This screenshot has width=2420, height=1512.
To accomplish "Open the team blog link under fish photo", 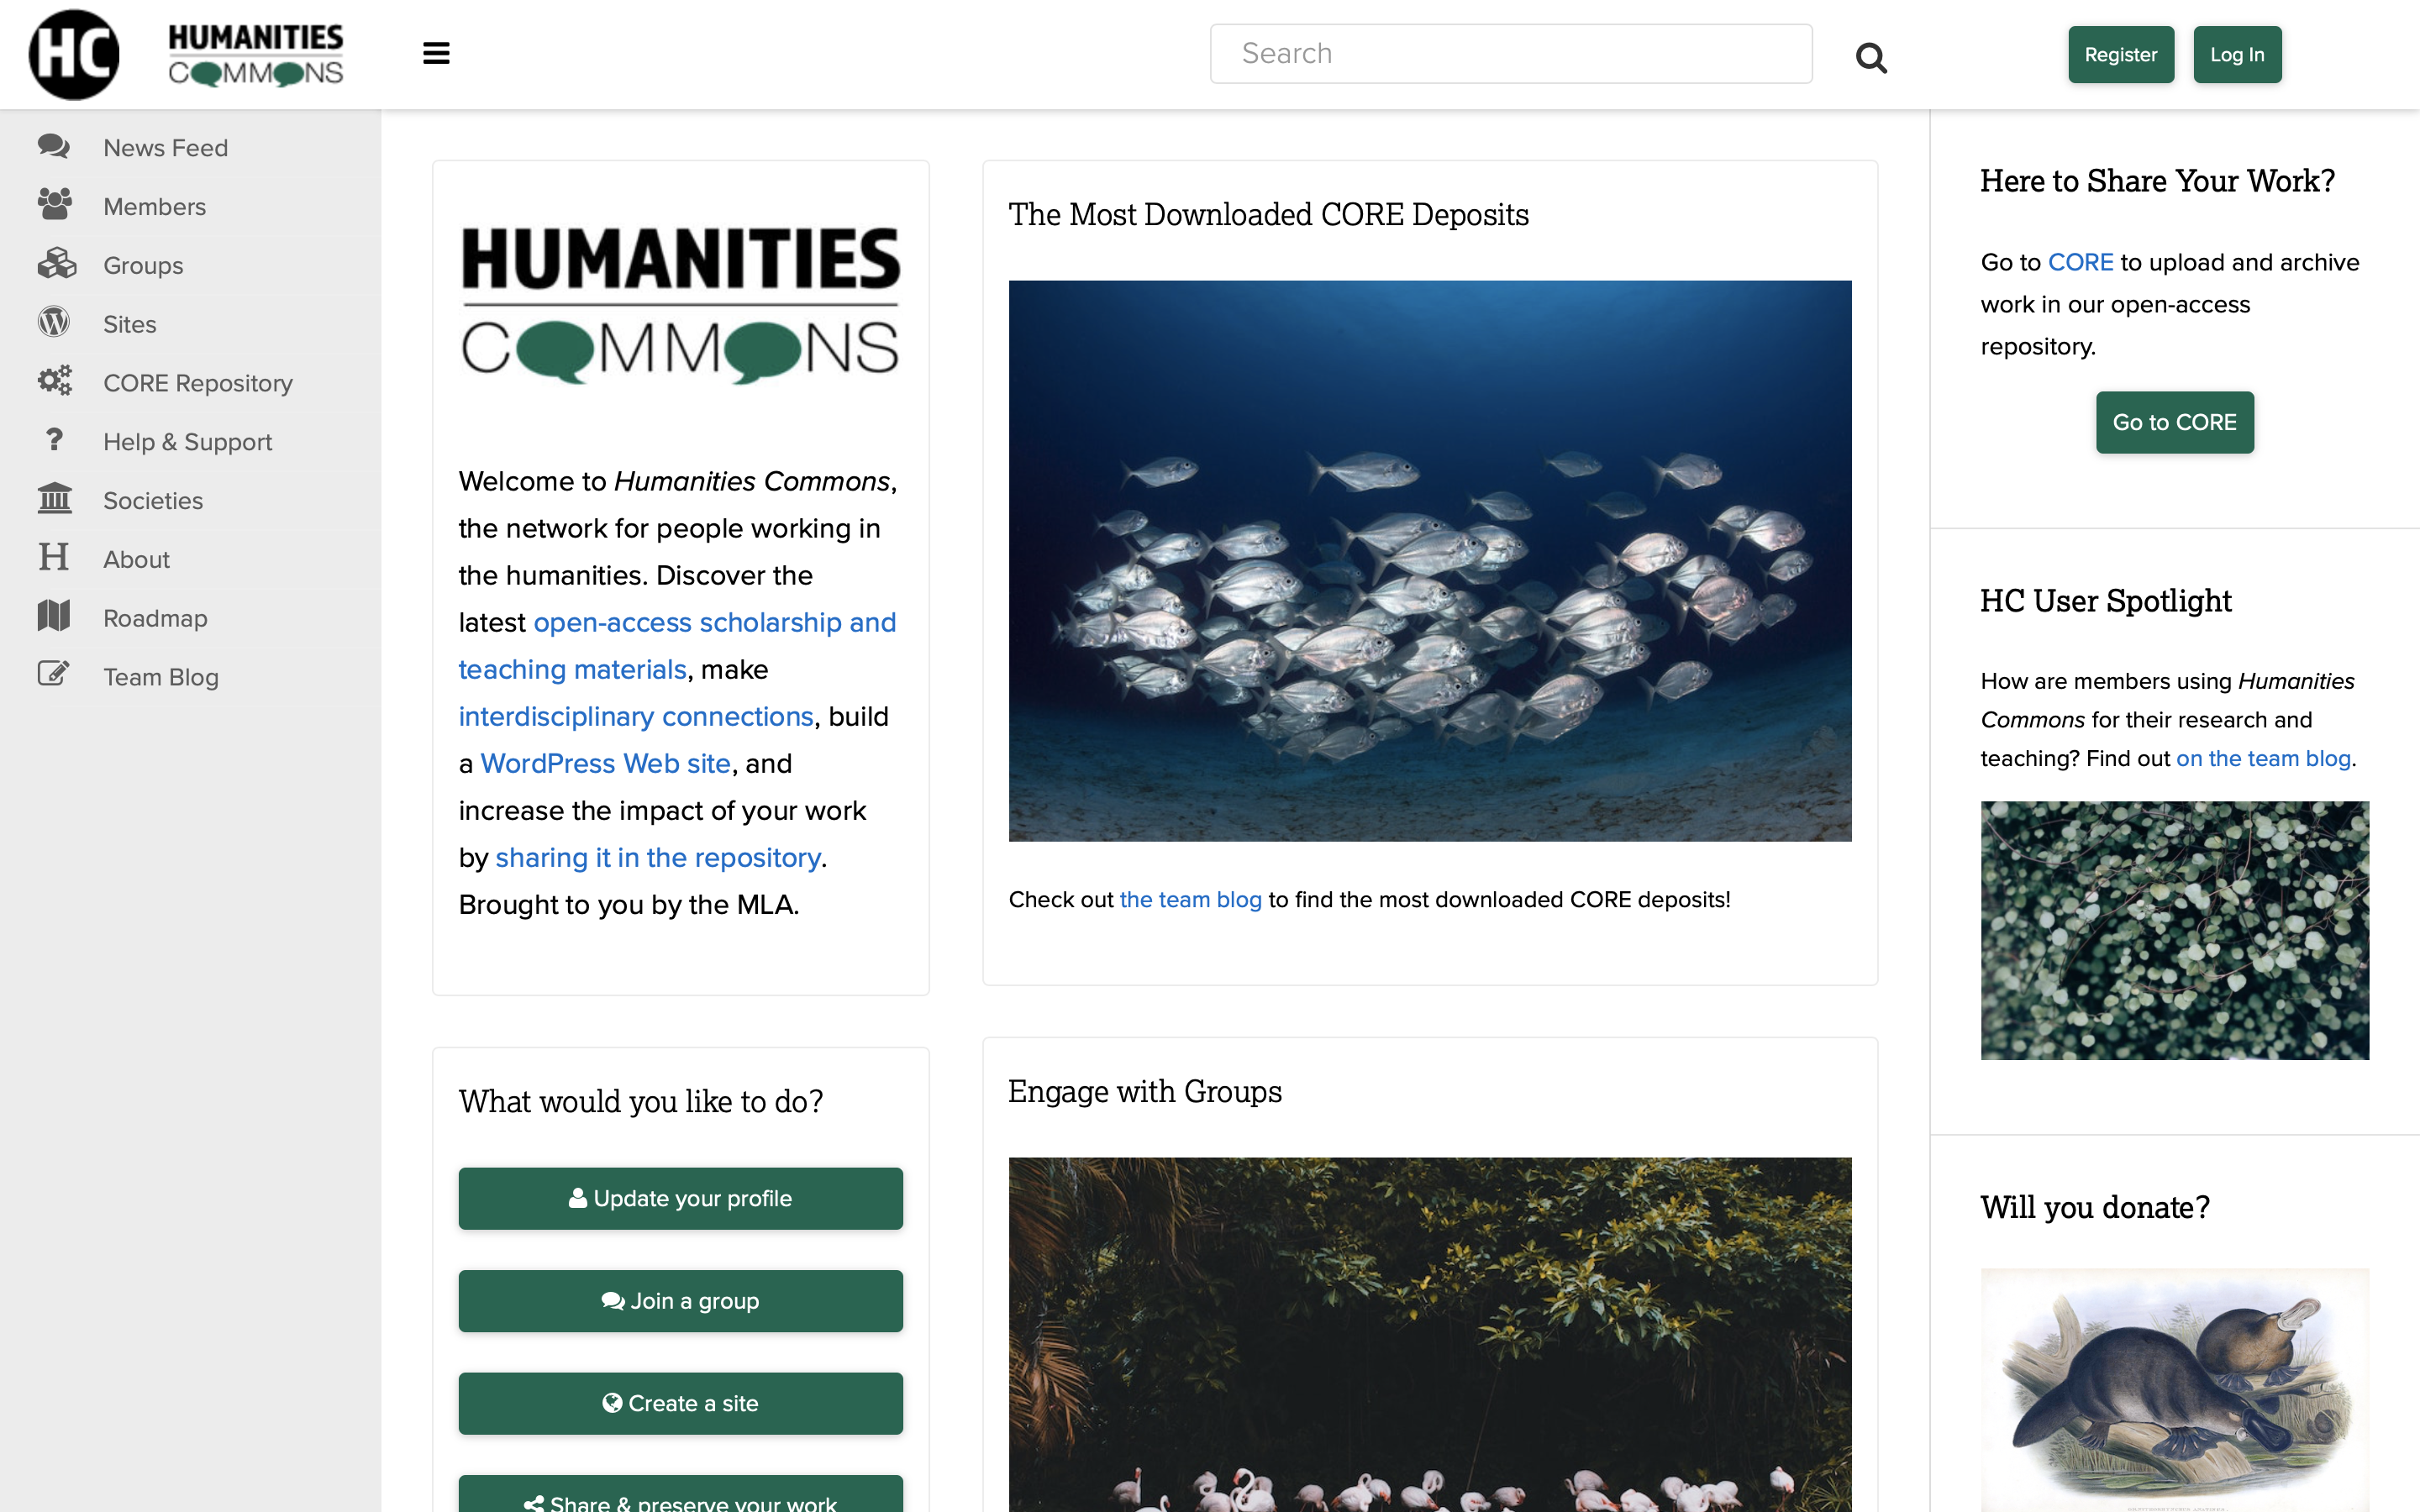I will [1189, 899].
